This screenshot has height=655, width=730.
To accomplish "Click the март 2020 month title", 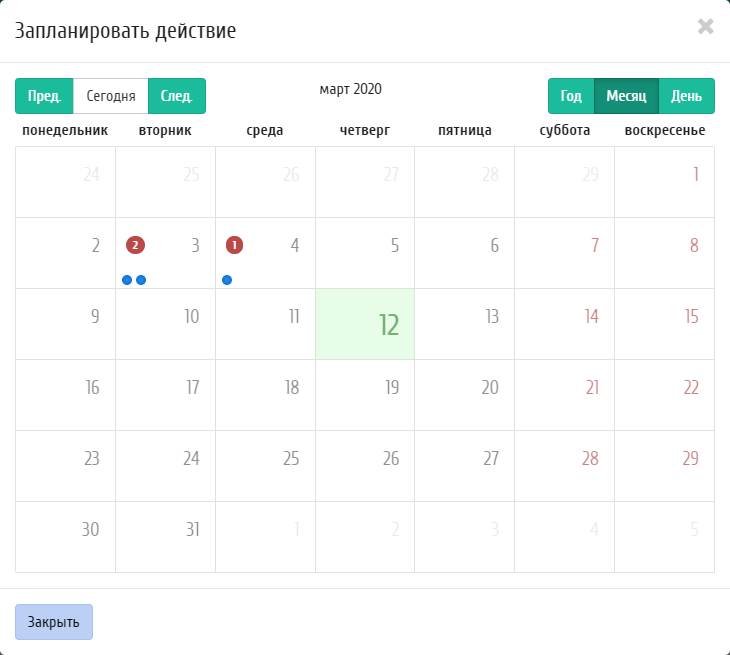I will click(x=351, y=89).
